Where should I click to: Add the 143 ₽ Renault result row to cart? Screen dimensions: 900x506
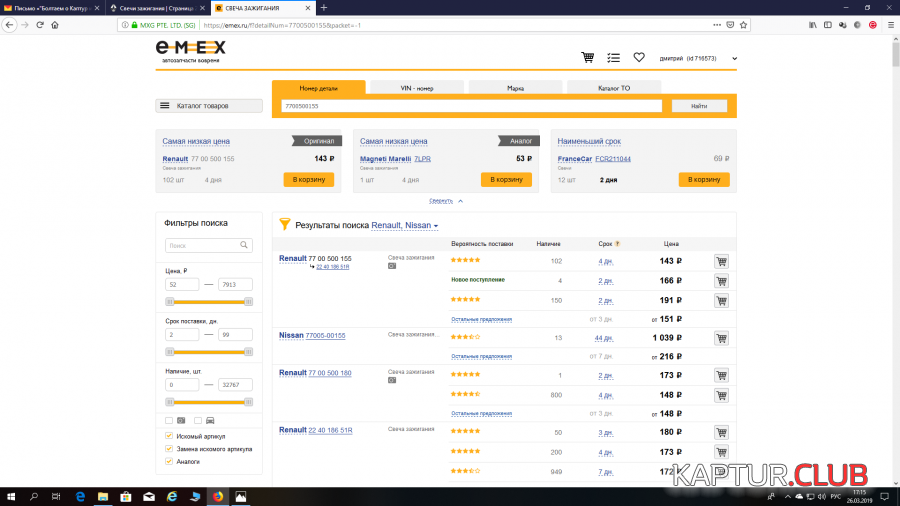coord(721,261)
